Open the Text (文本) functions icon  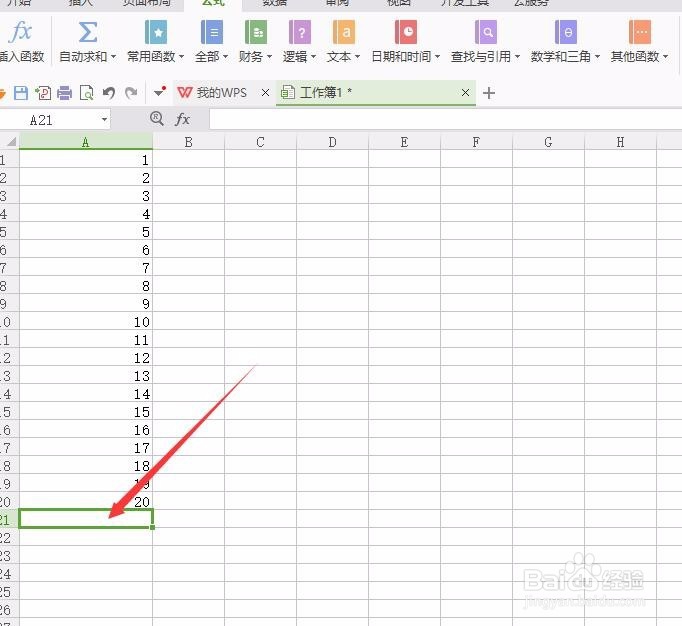click(344, 32)
